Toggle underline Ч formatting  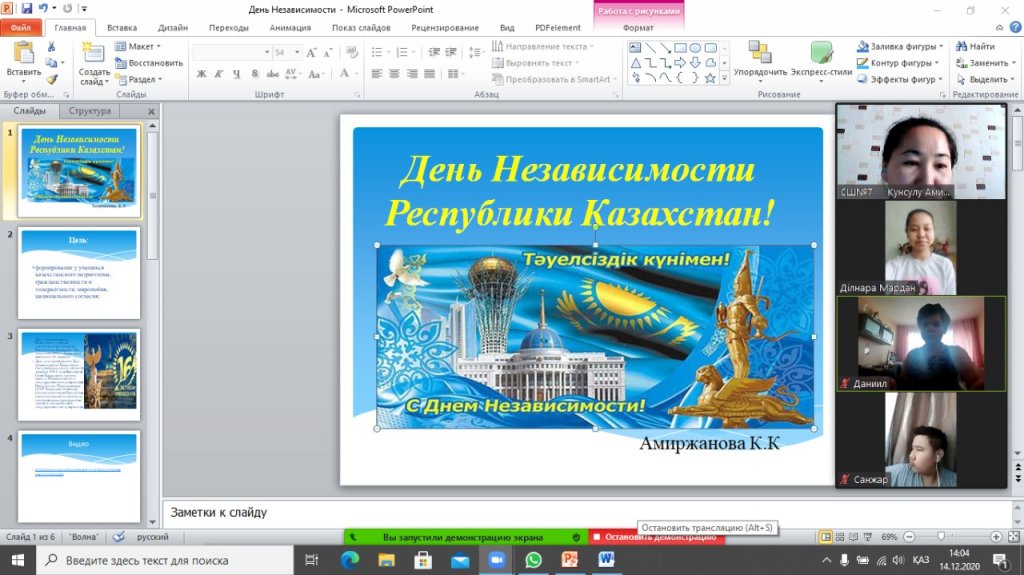tap(236, 74)
